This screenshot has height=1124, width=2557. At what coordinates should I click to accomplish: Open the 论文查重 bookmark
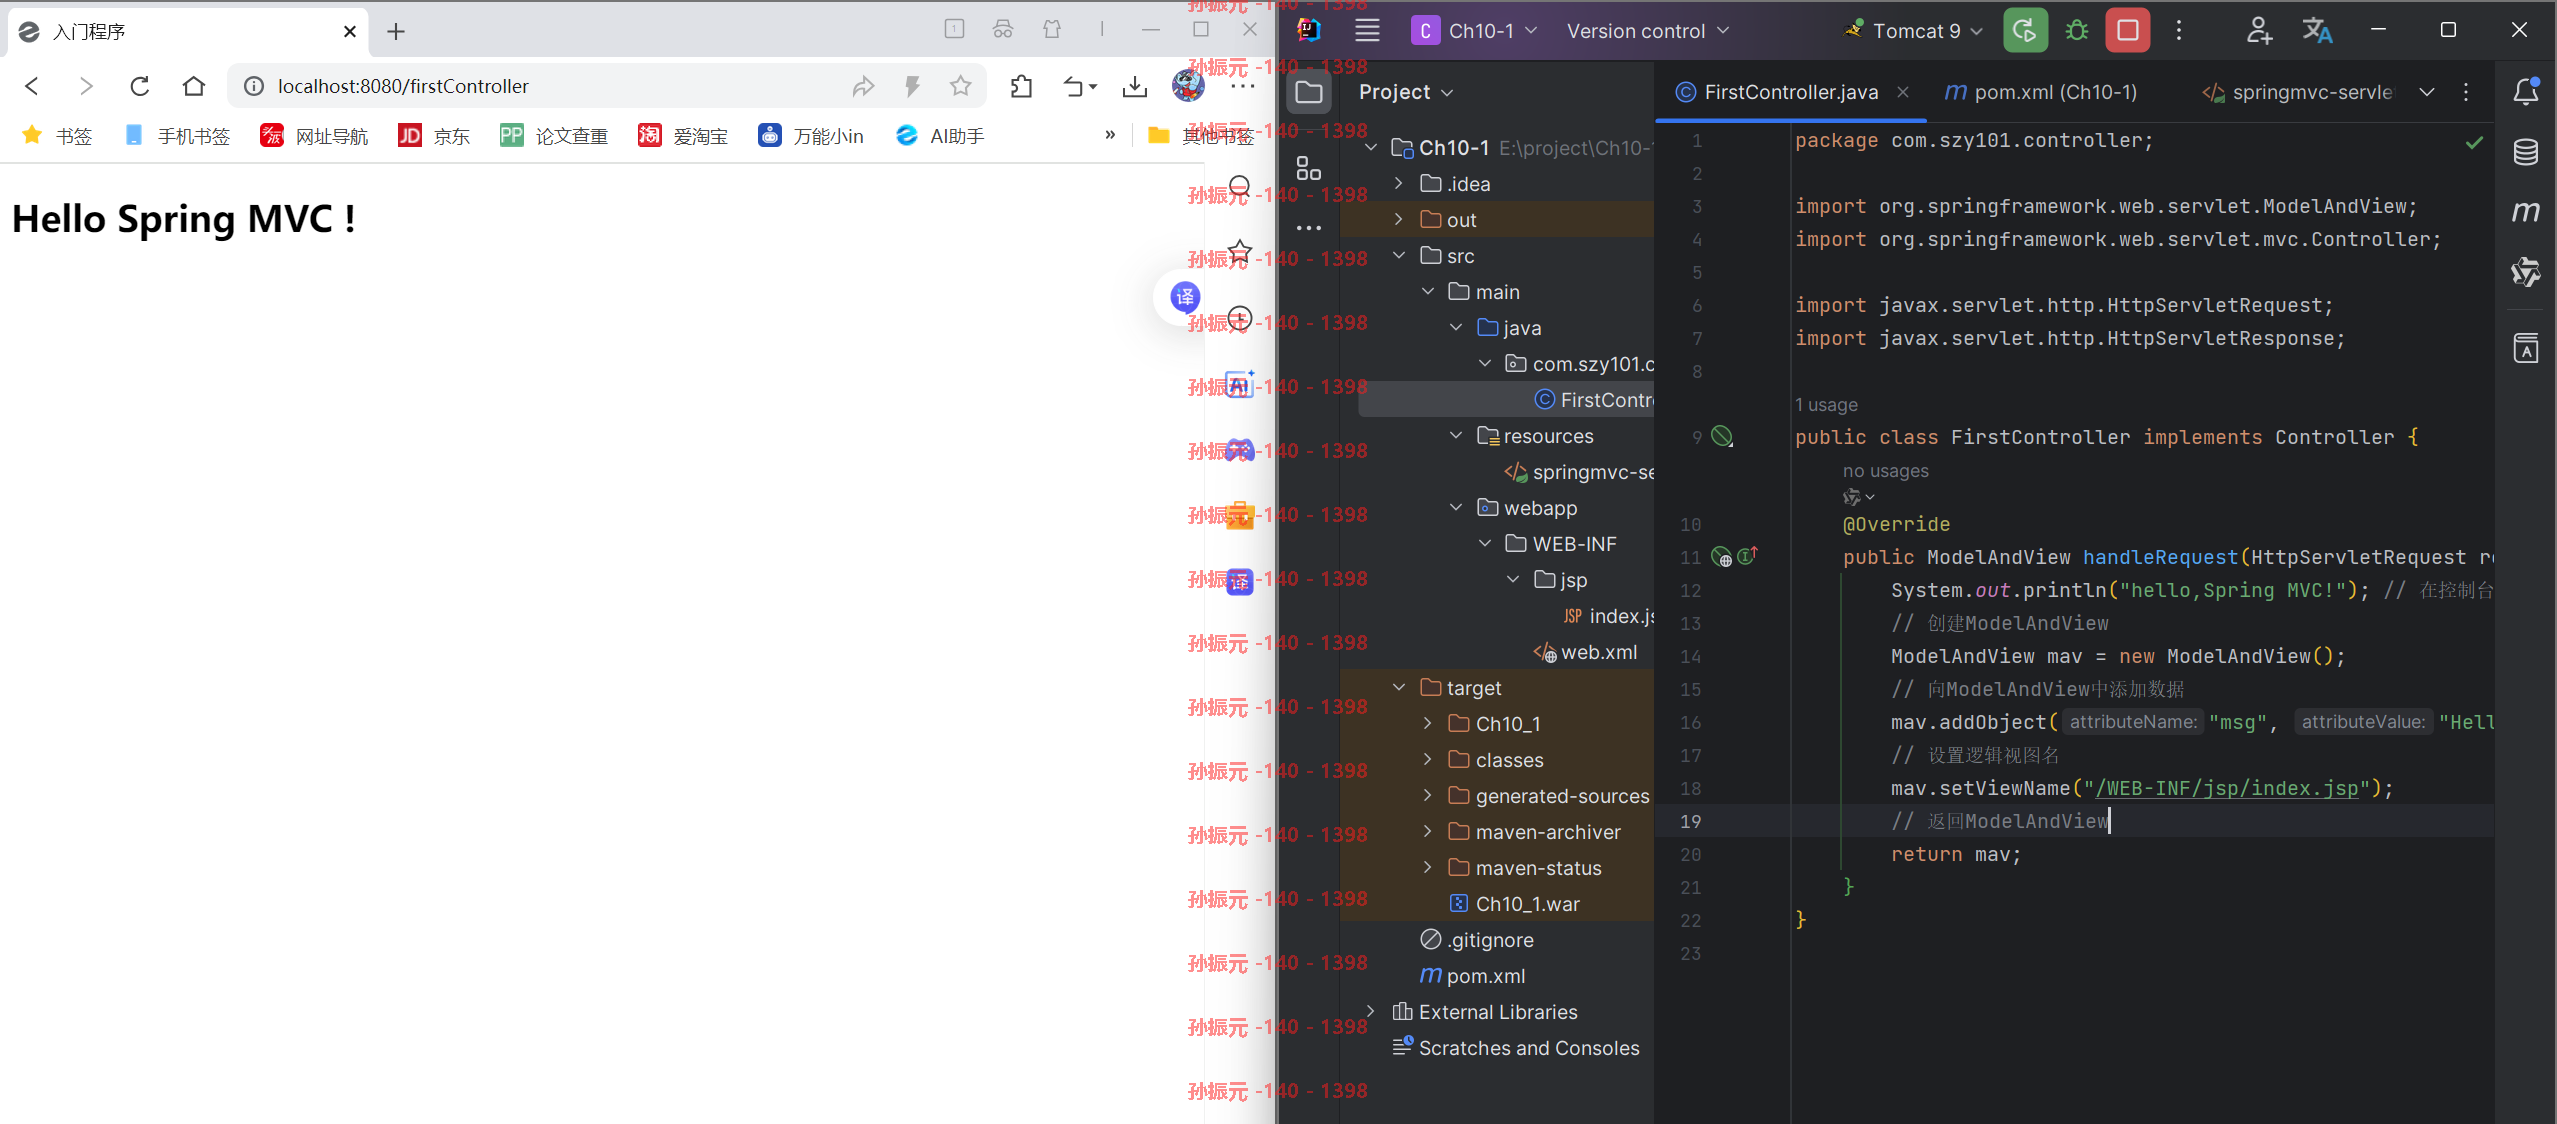(x=554, y=136)
